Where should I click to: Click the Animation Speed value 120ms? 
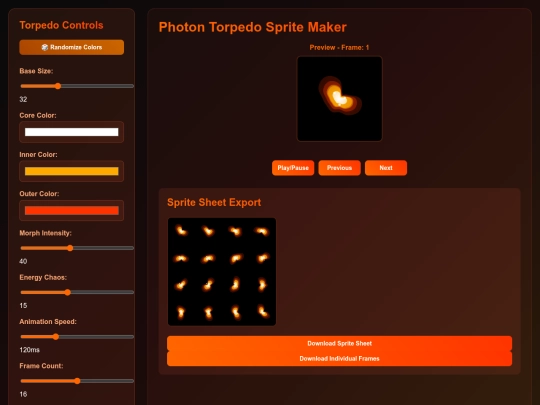click(x=29, y=350)
